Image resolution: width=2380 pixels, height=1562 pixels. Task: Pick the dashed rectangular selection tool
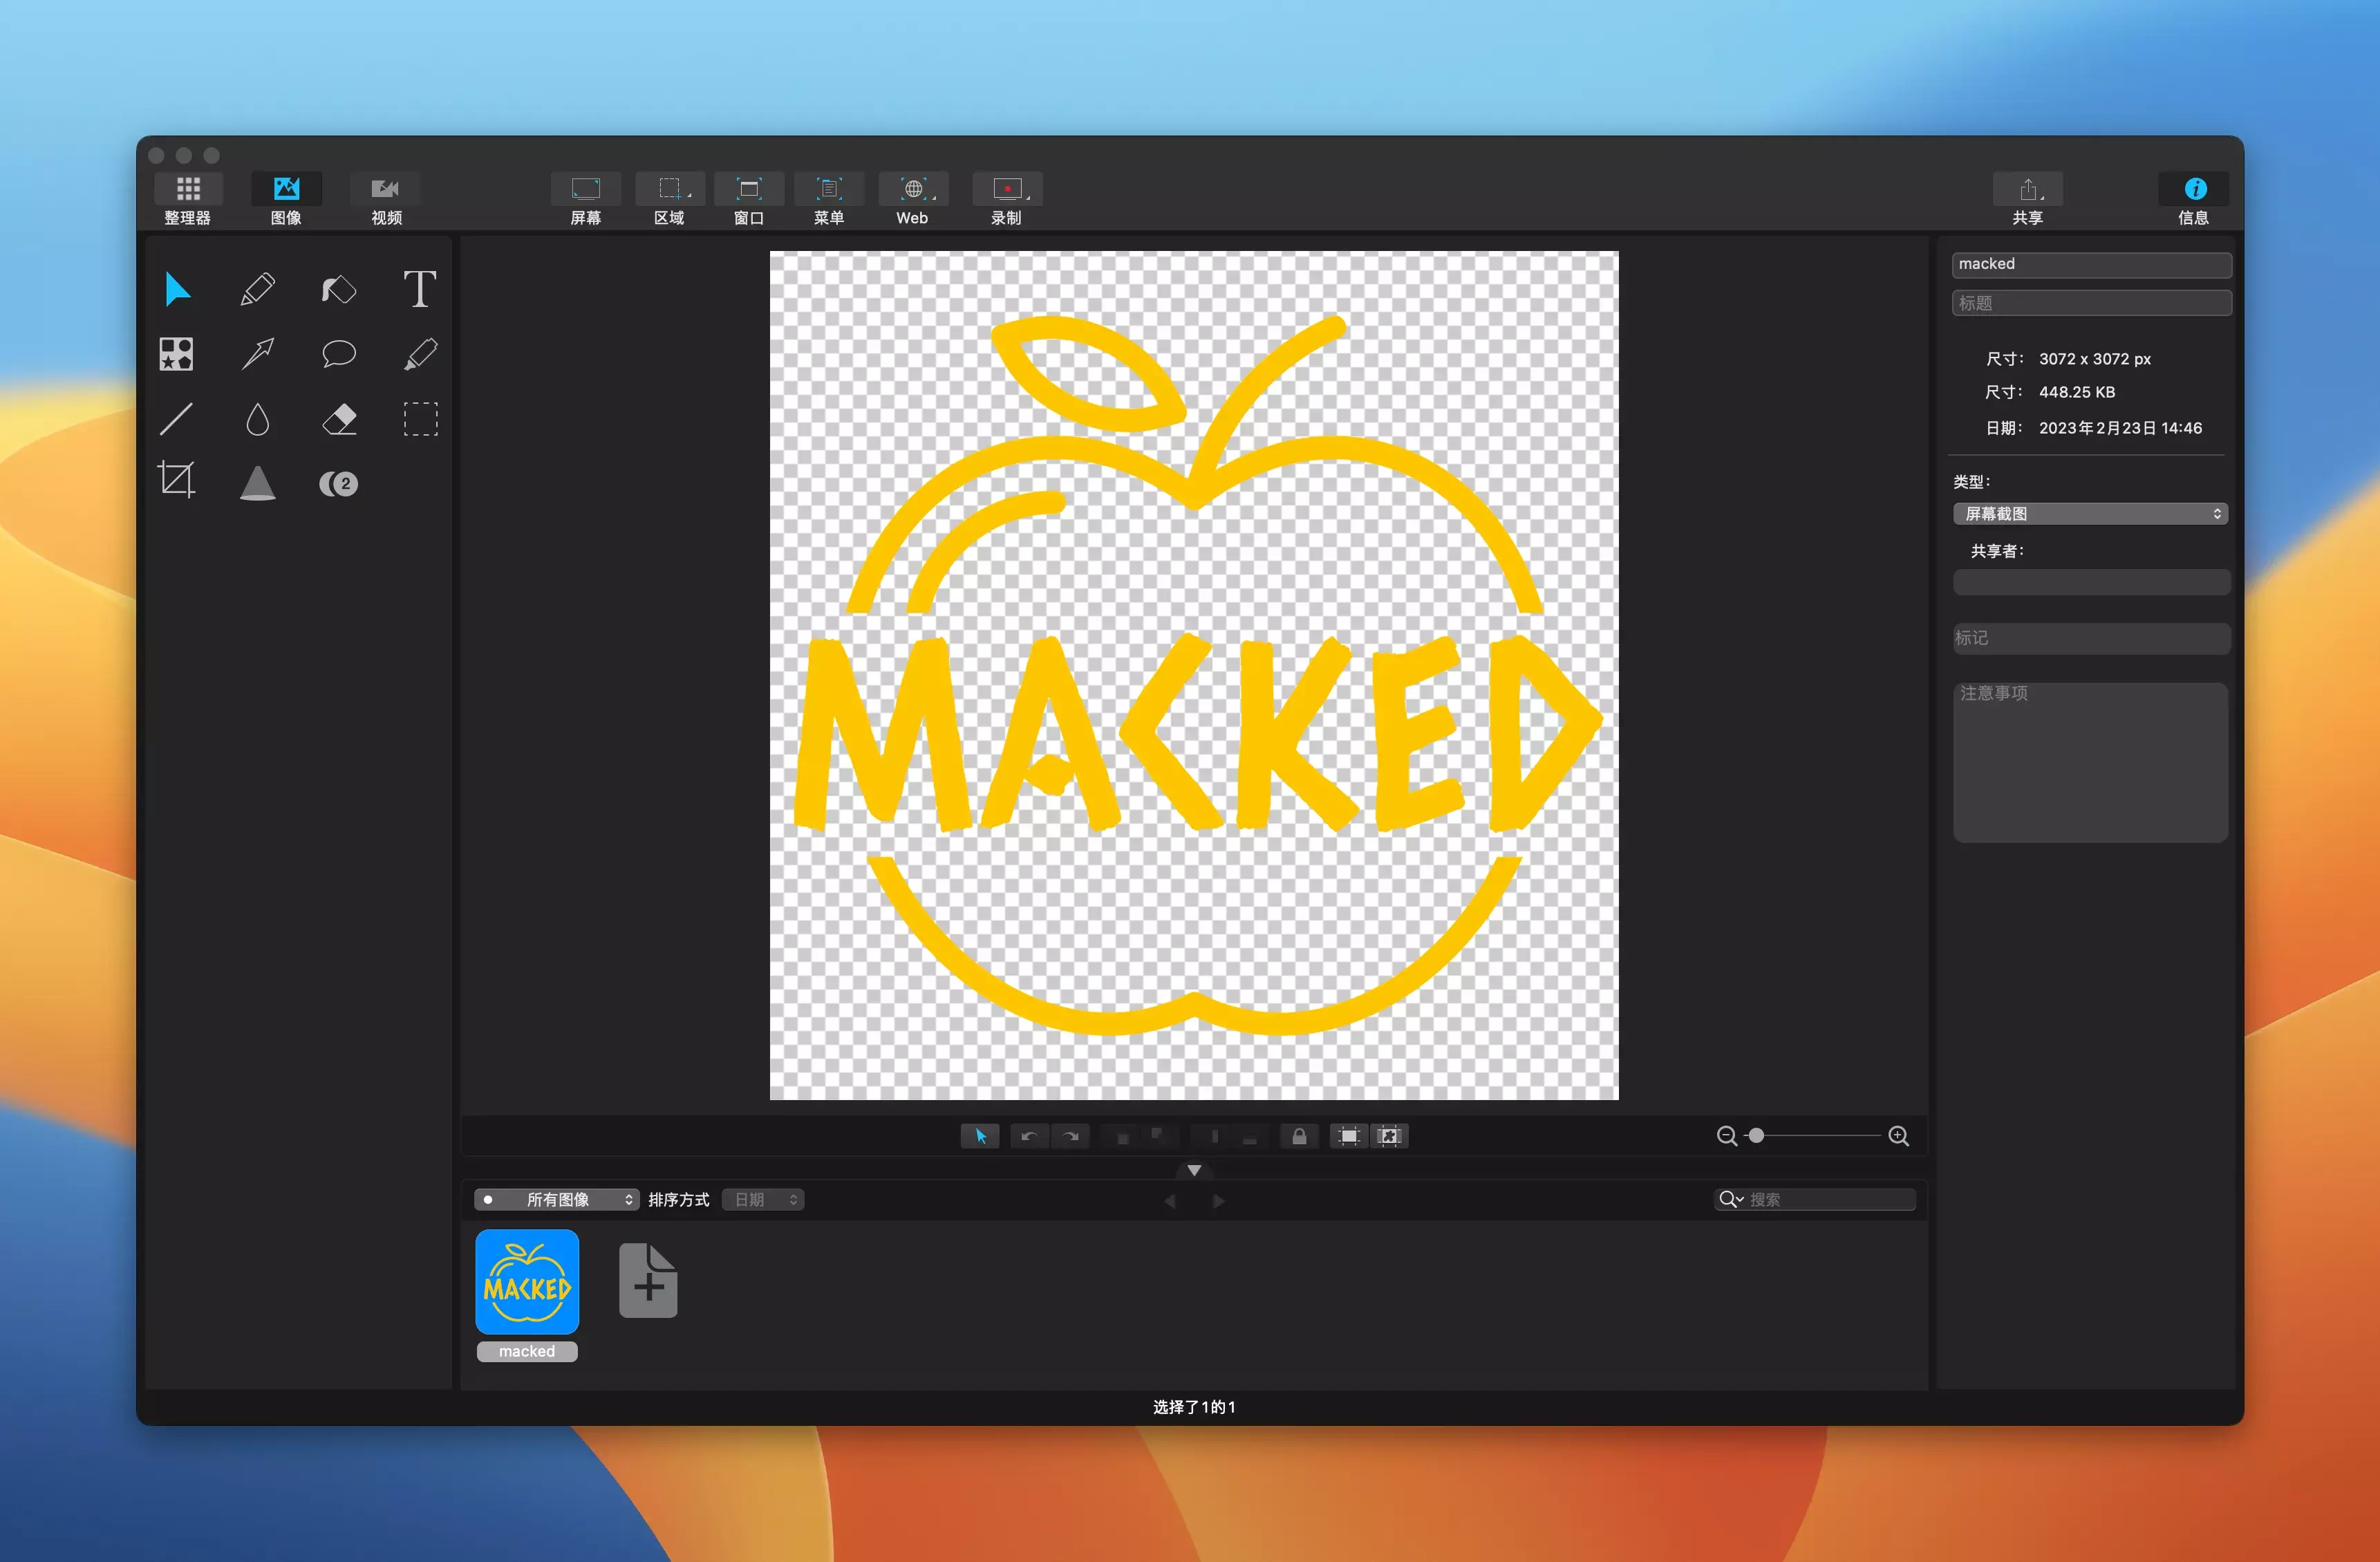tap(420, 419)
